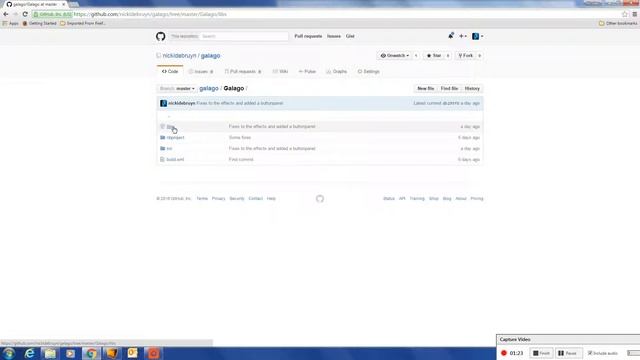Viewport: 640px width, 360px height.
Task: Open the Branch: master dropdown
Action: point(177,89)
